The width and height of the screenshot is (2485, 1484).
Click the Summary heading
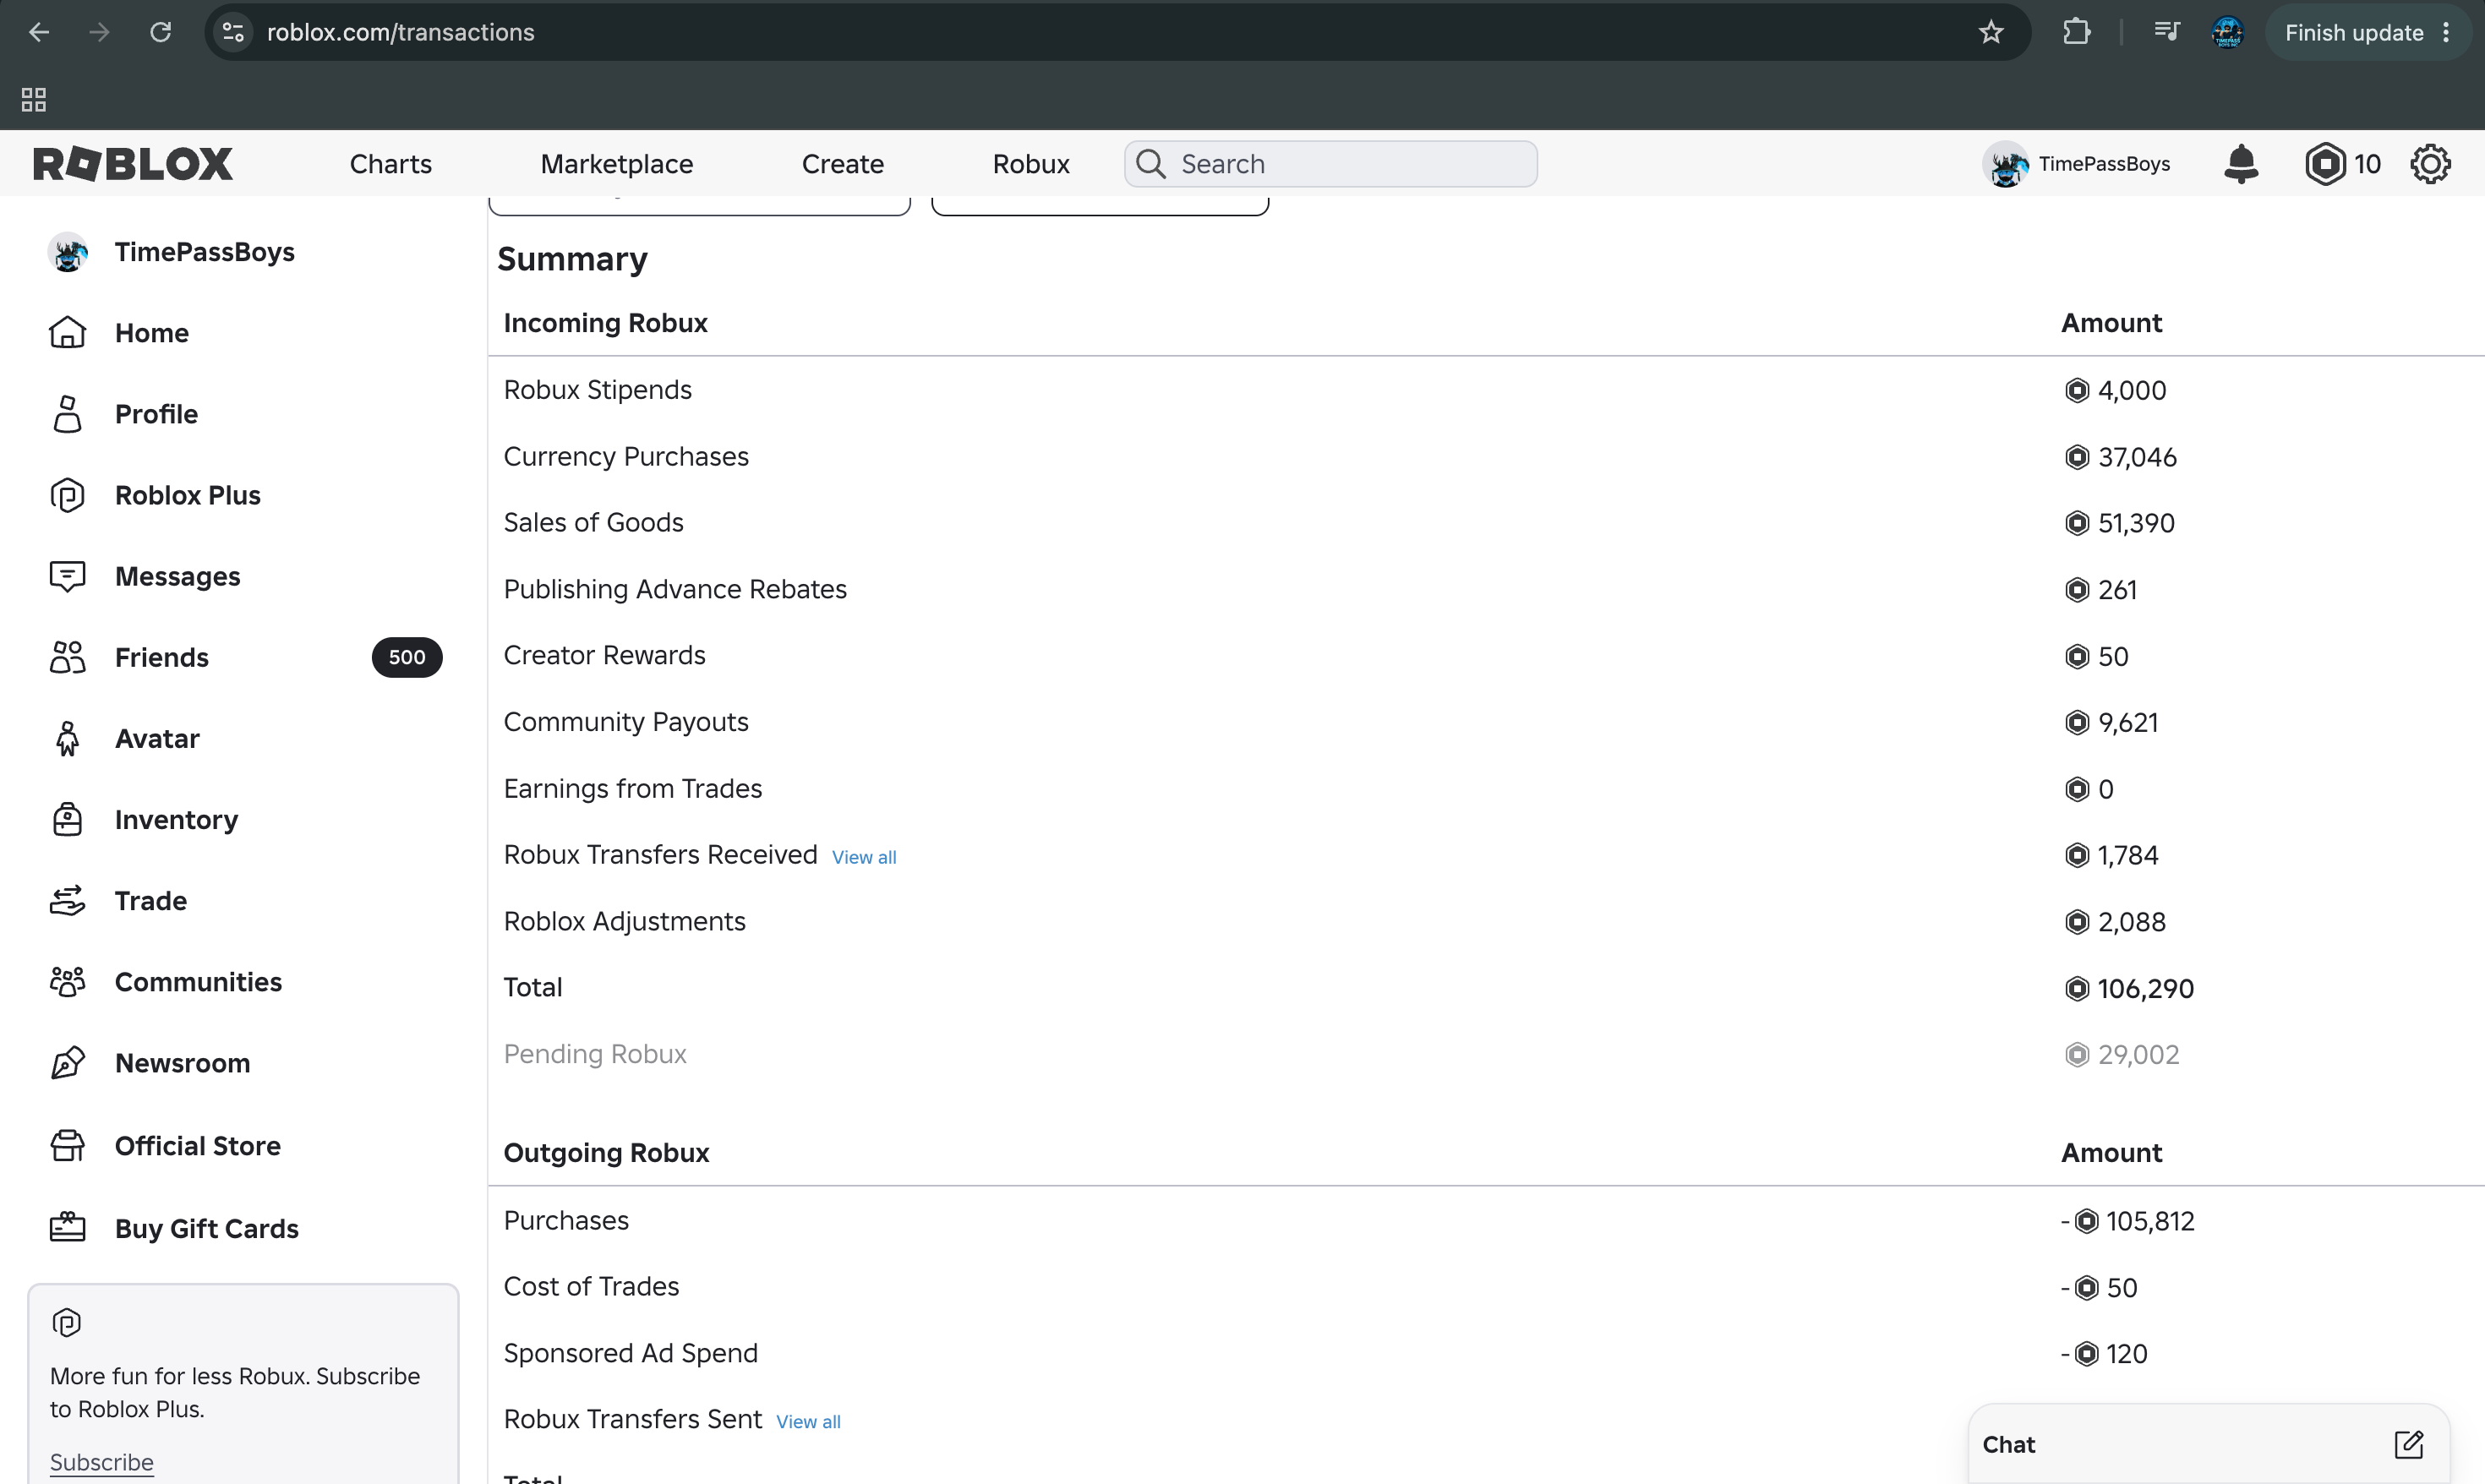point(573,259)
